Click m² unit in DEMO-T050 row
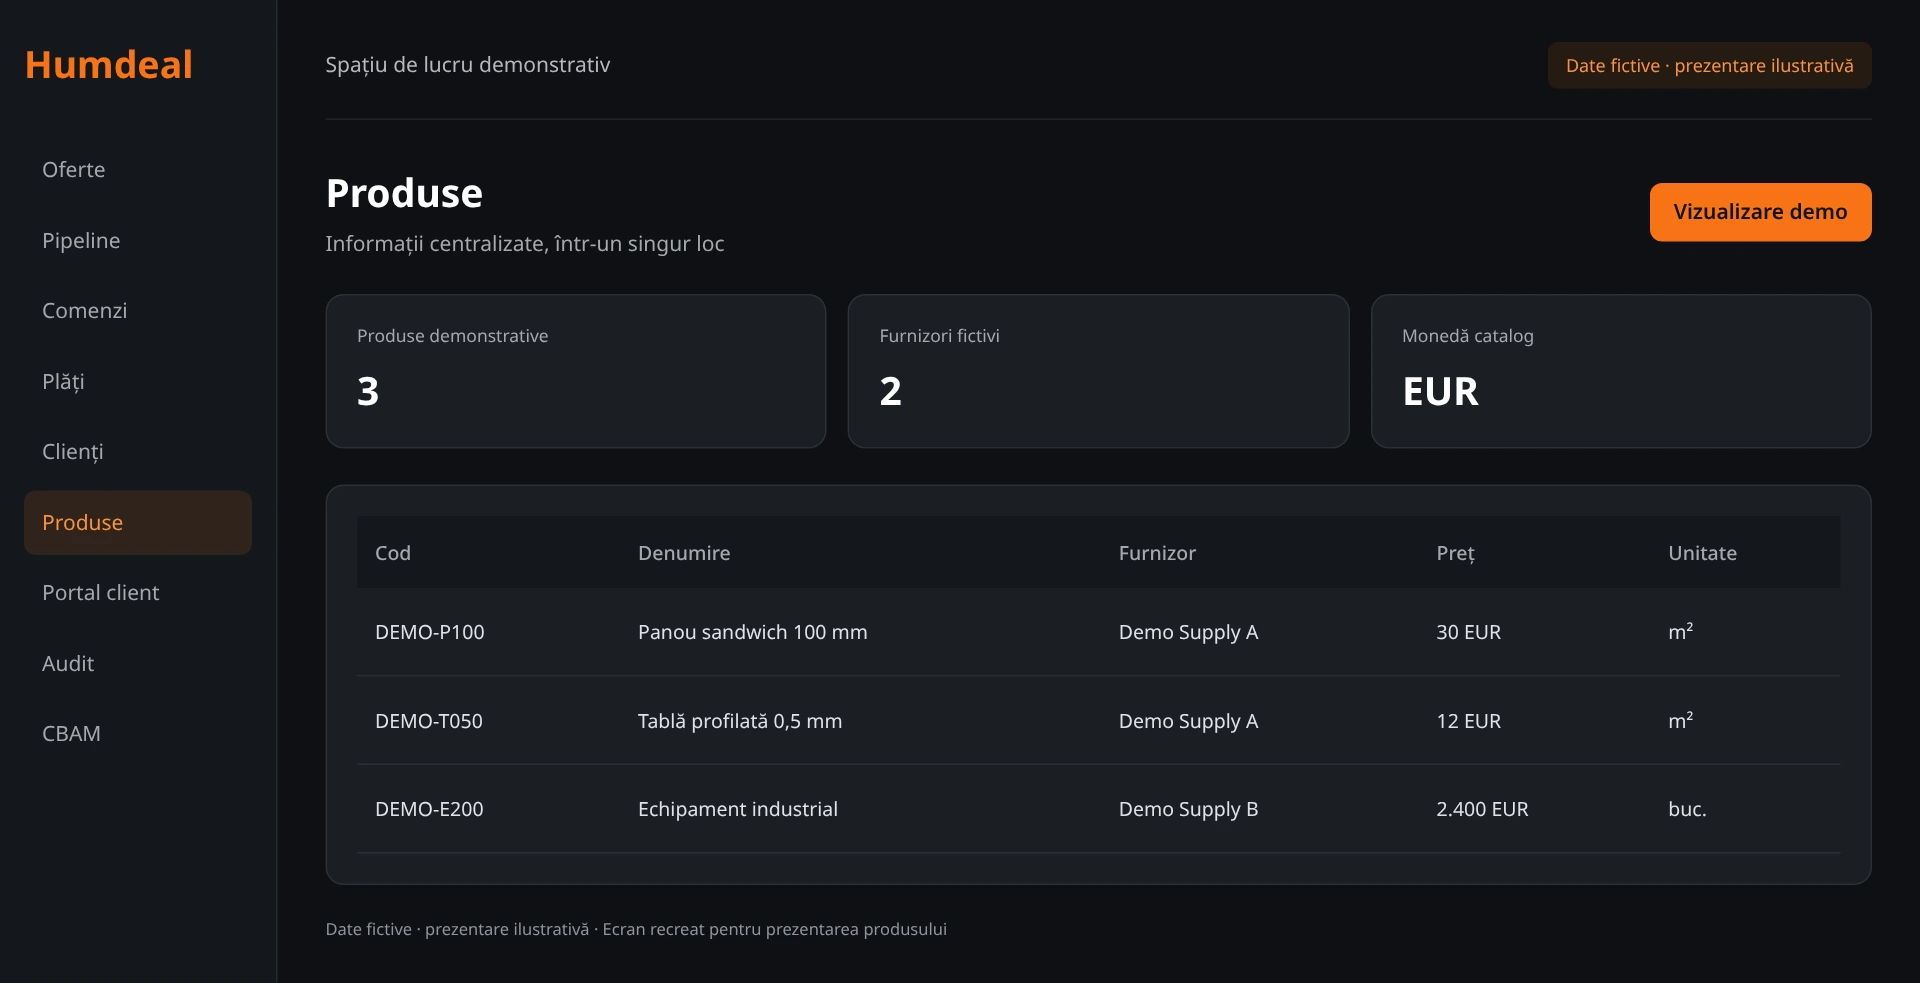 [1680, 720]
